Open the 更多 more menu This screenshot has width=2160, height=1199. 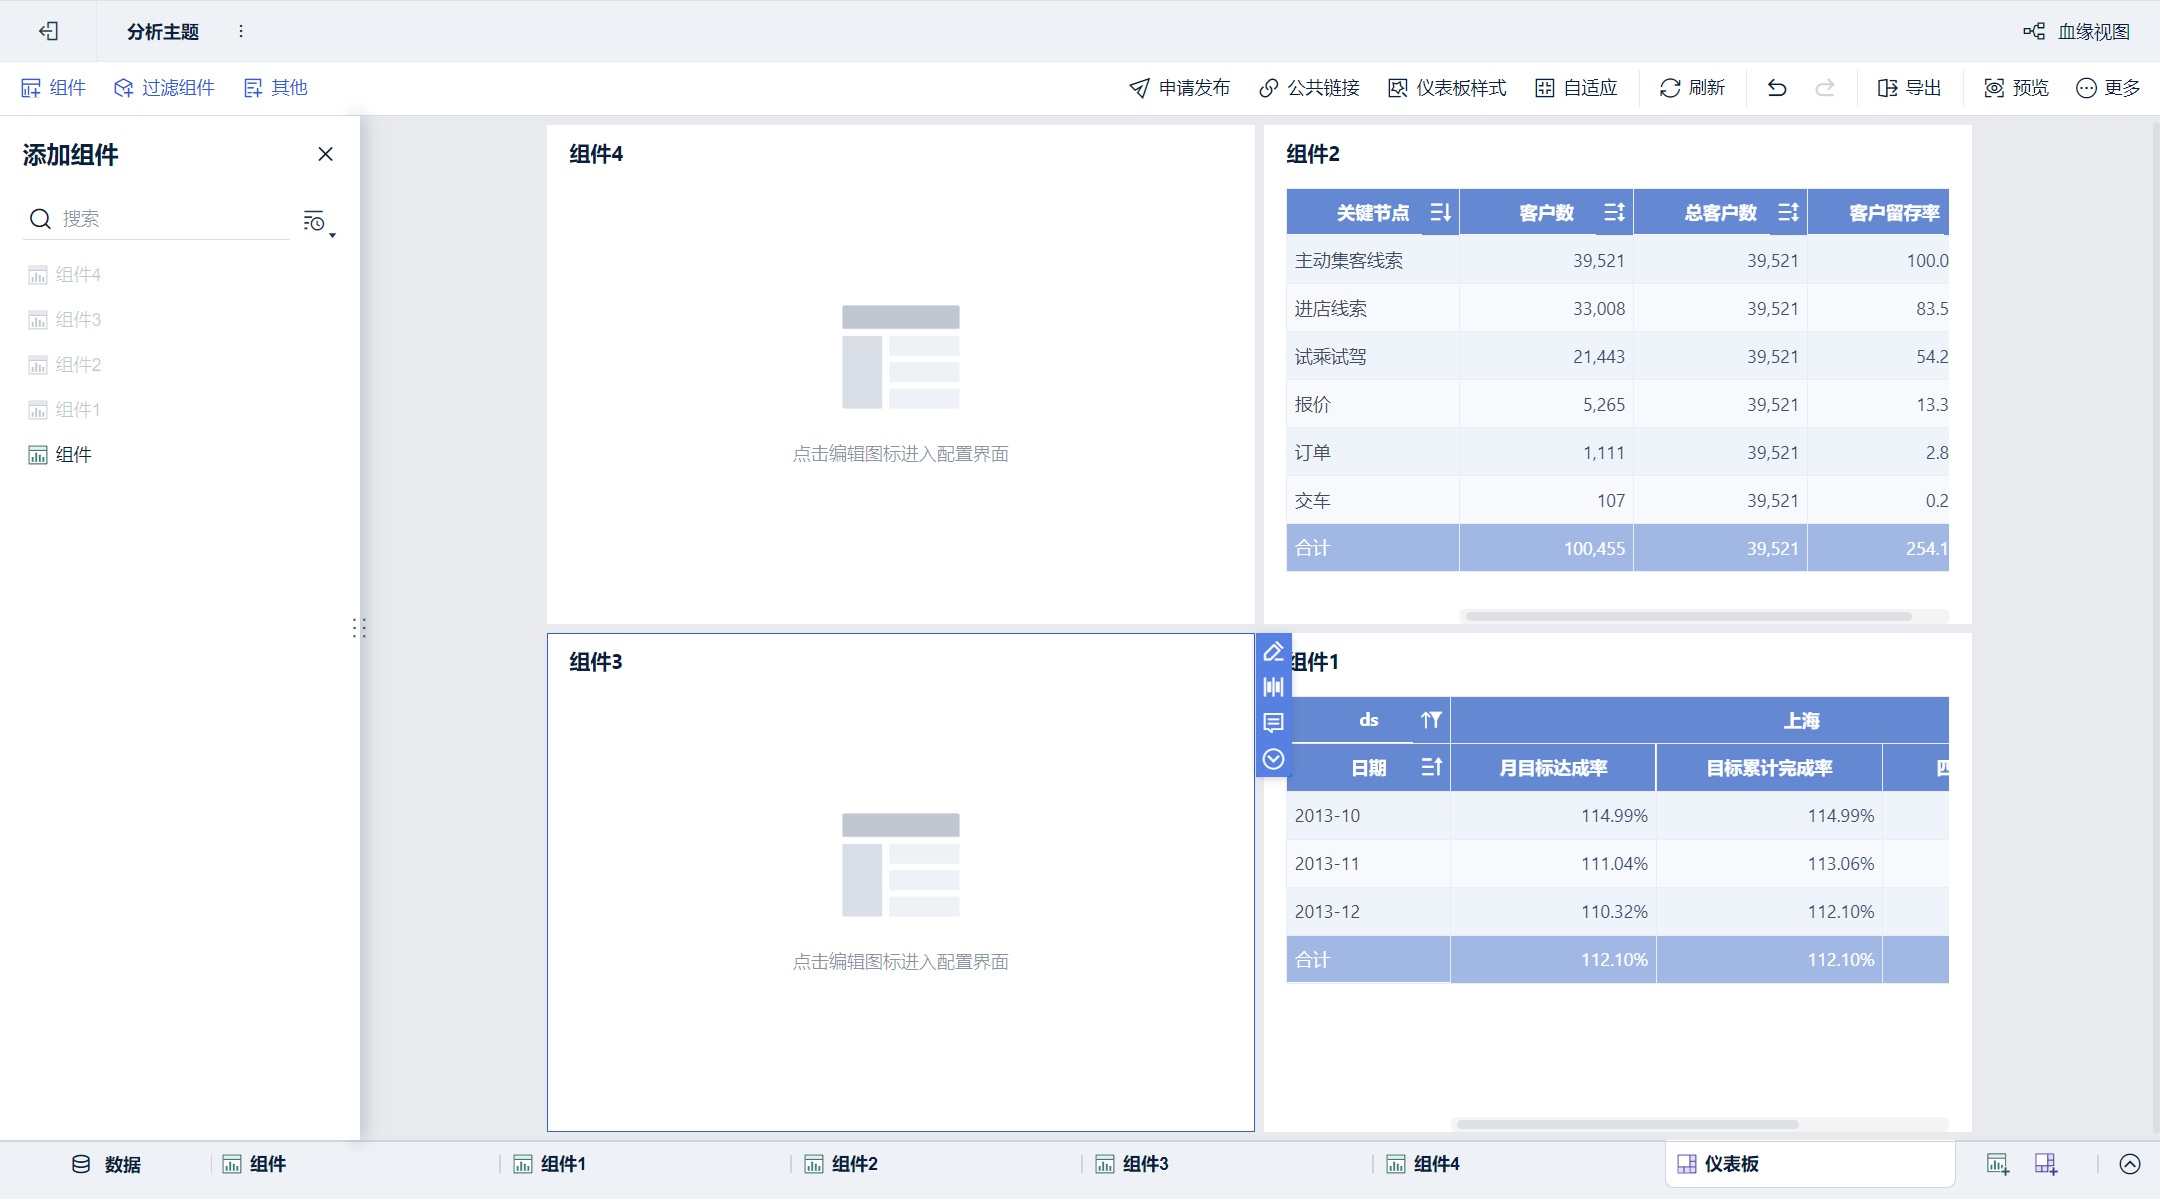tap(2108, 88)
